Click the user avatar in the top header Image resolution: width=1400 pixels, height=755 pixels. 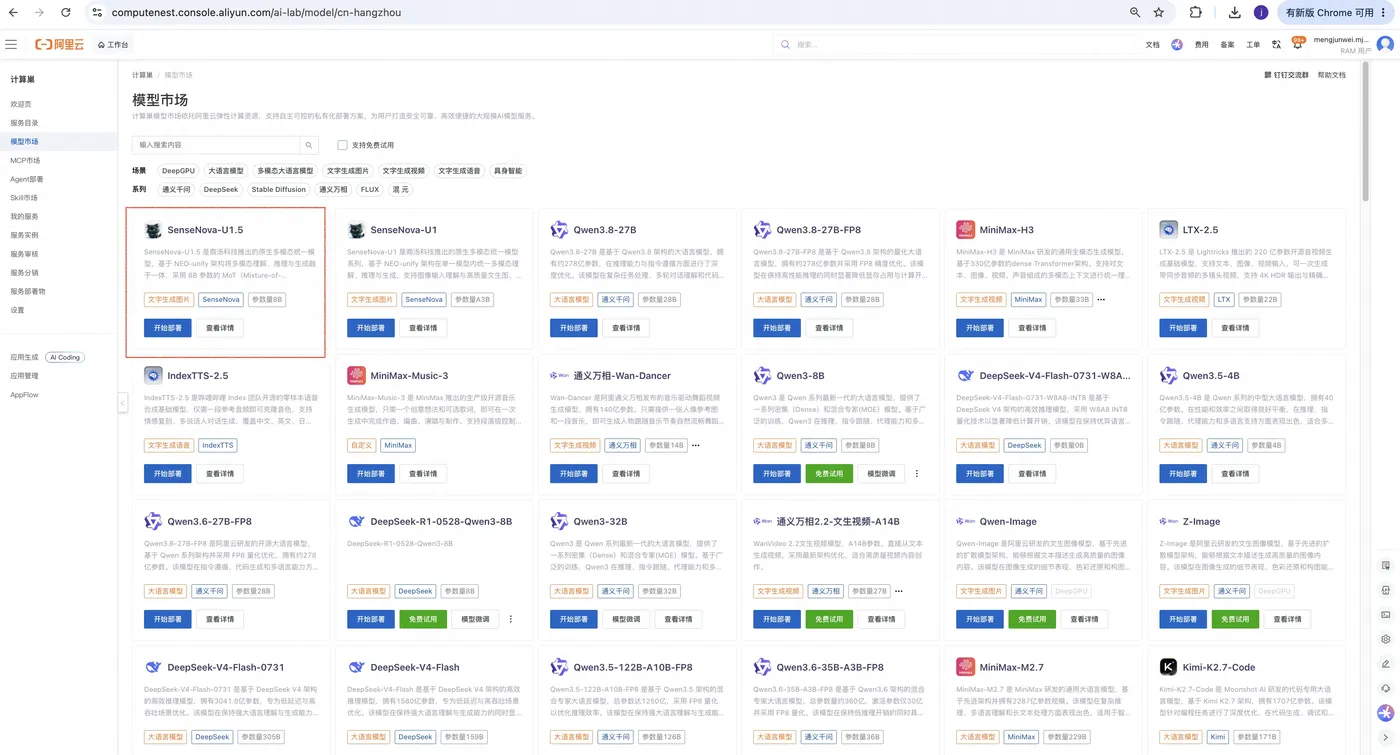(1385, 45)
